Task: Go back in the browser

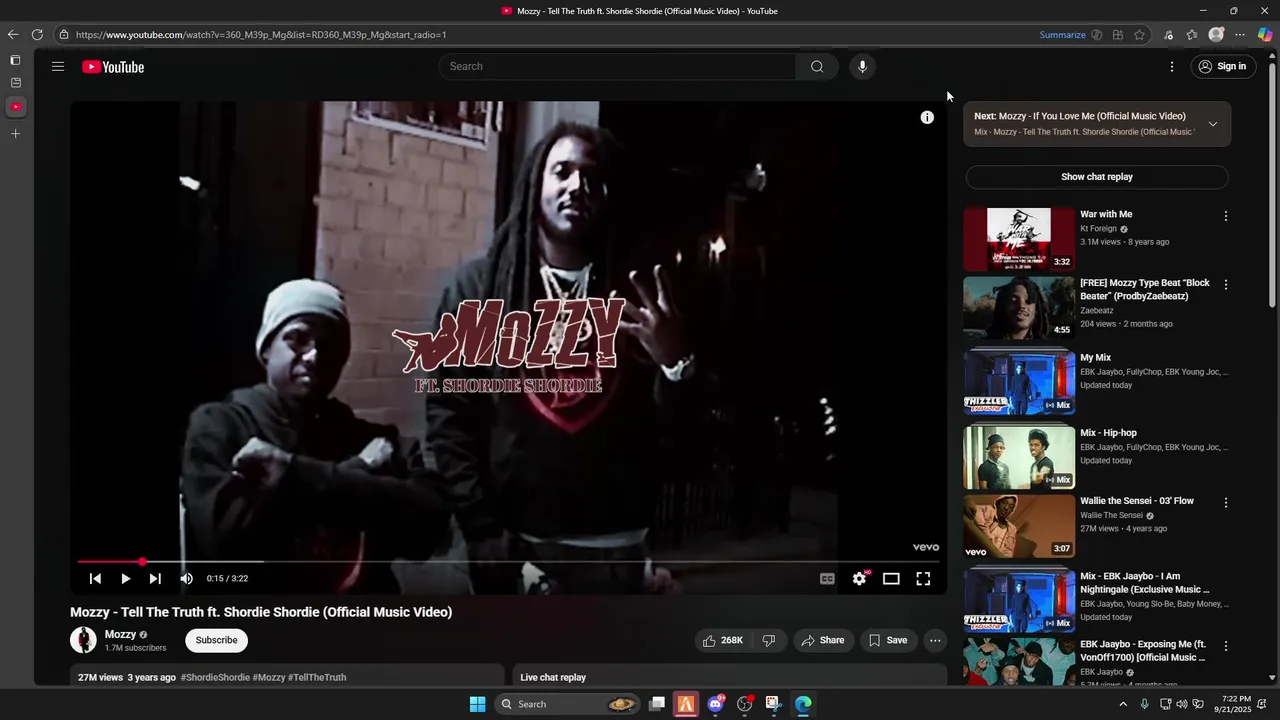Action: click(x=13, y=35)
